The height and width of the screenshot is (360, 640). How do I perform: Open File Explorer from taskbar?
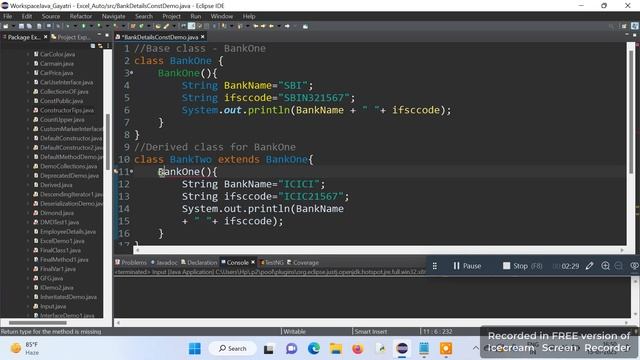336,348
